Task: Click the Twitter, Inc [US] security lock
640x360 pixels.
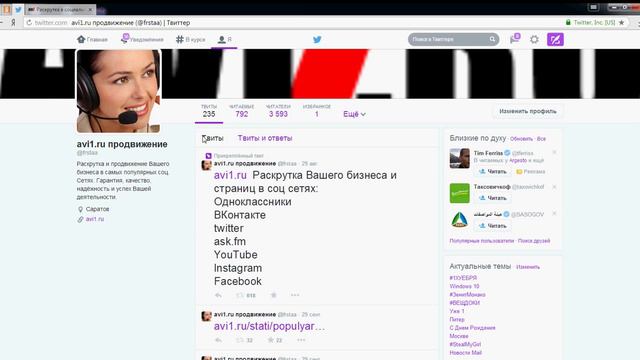Action: (590, 22)
